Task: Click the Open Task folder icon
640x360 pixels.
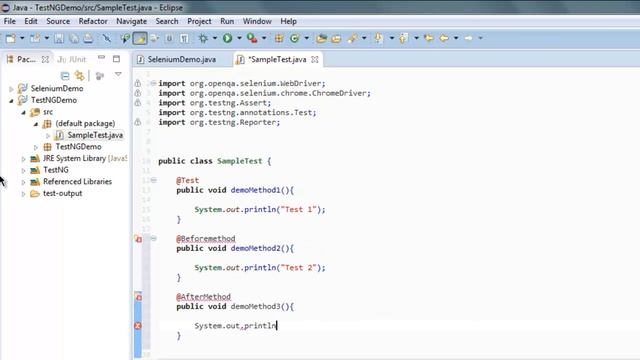Action: 336,38
